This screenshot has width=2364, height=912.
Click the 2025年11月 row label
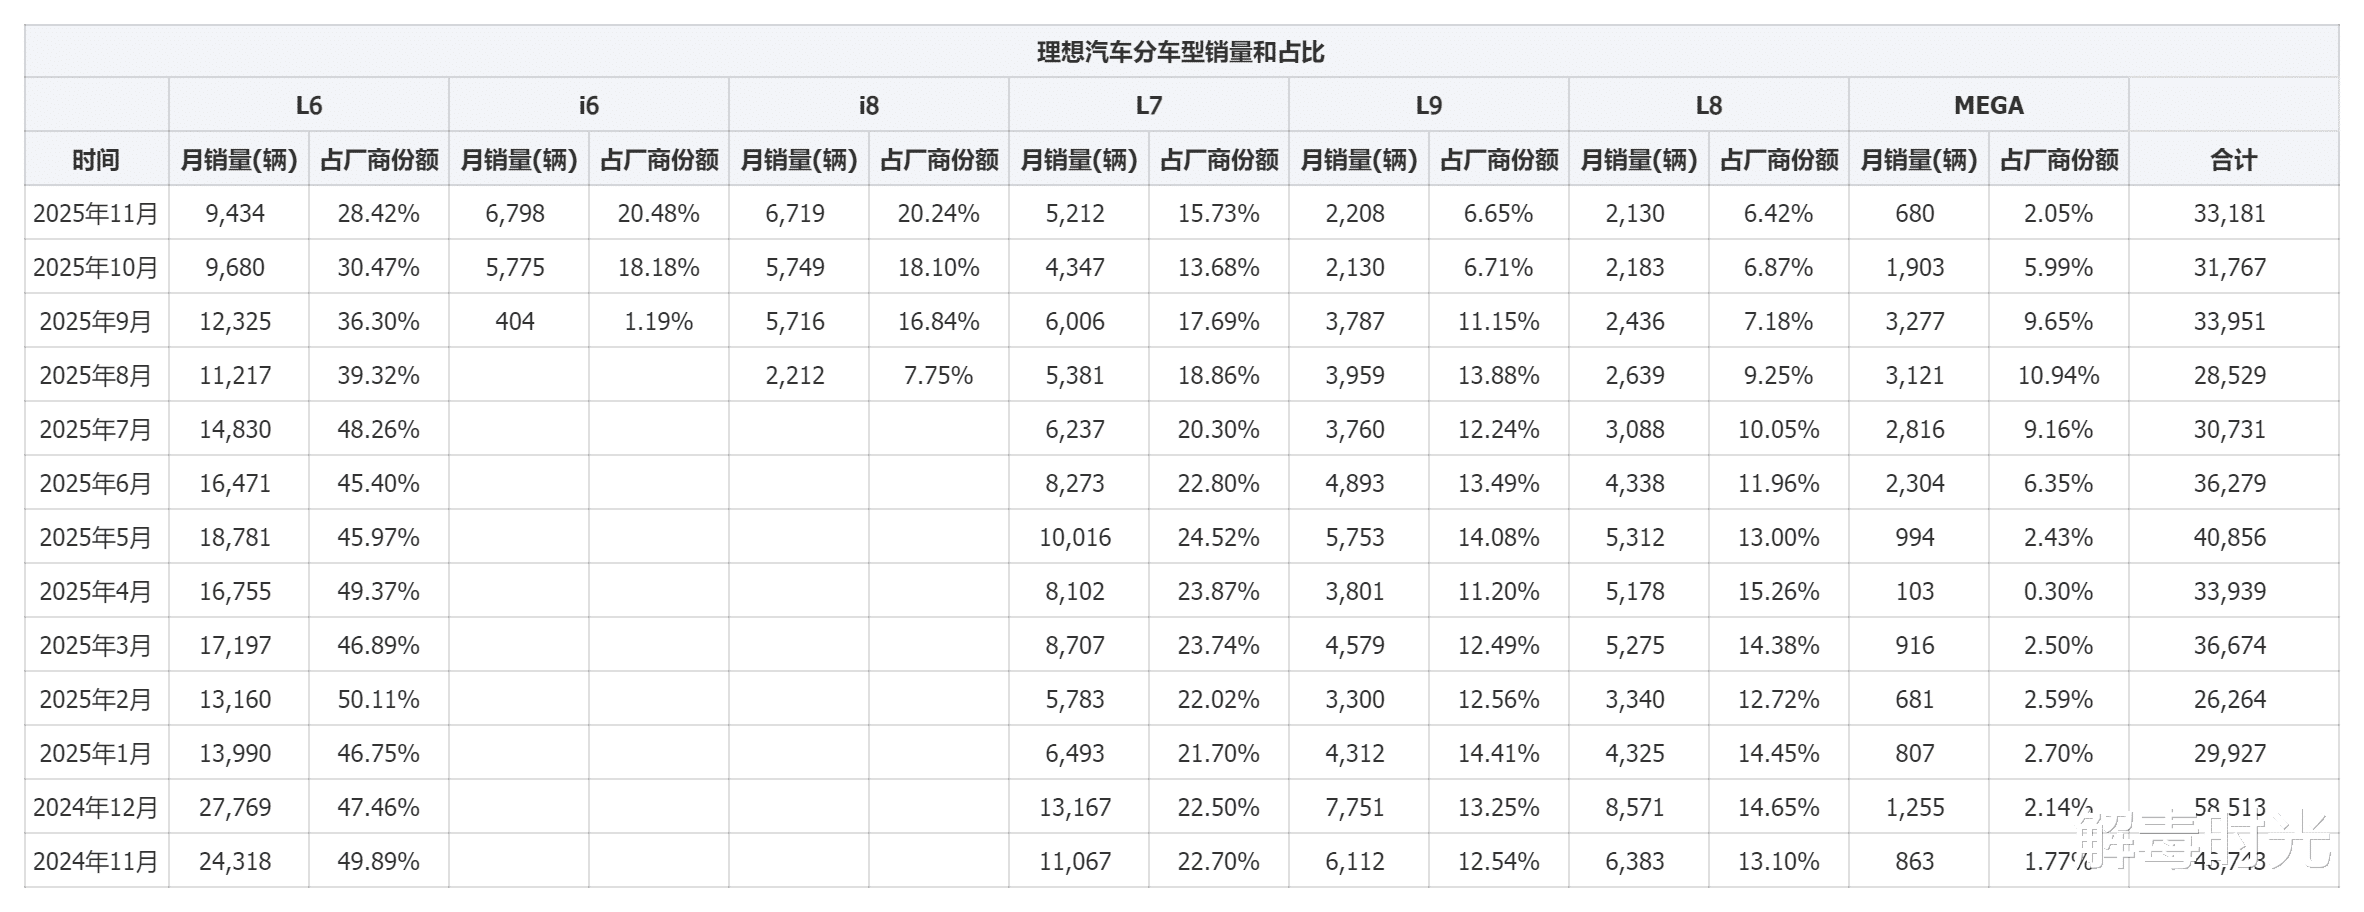coord(96,213)
